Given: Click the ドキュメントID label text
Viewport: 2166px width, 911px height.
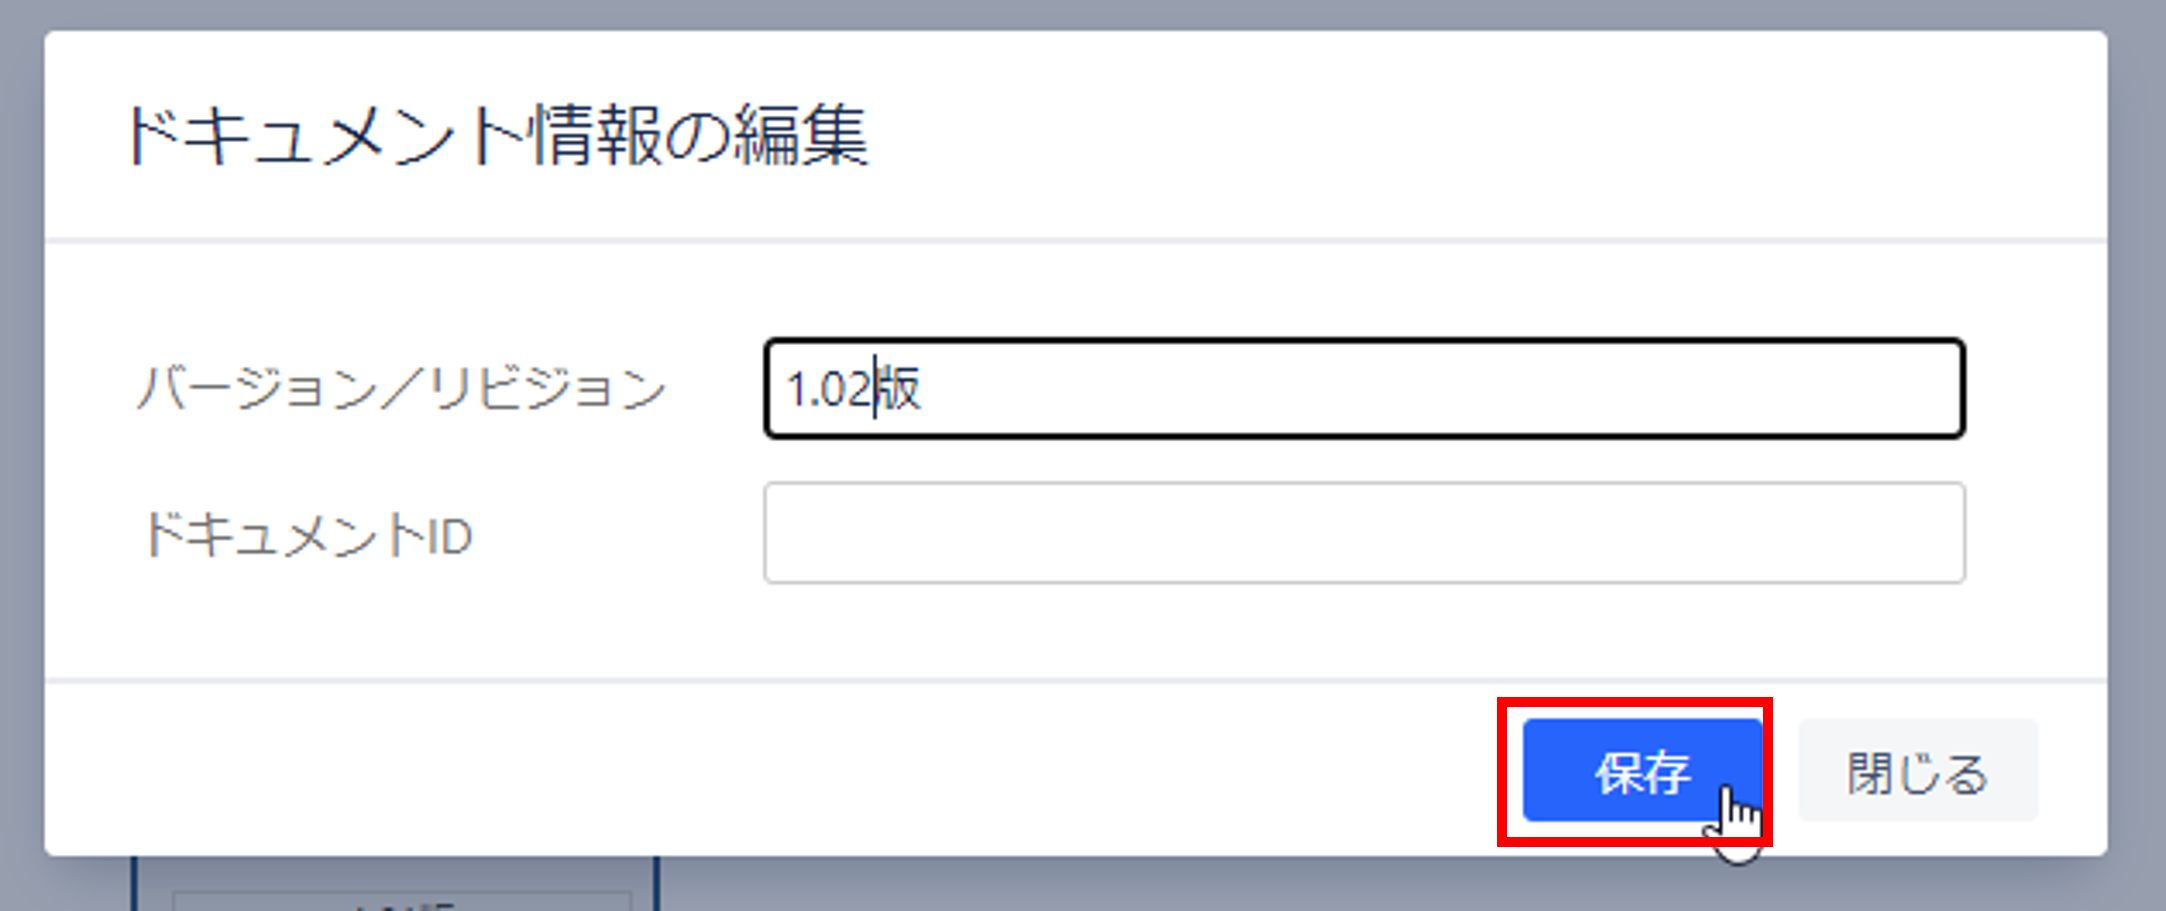Looking at the screenshot, I should pyautogui.click(x=307, y=535).
